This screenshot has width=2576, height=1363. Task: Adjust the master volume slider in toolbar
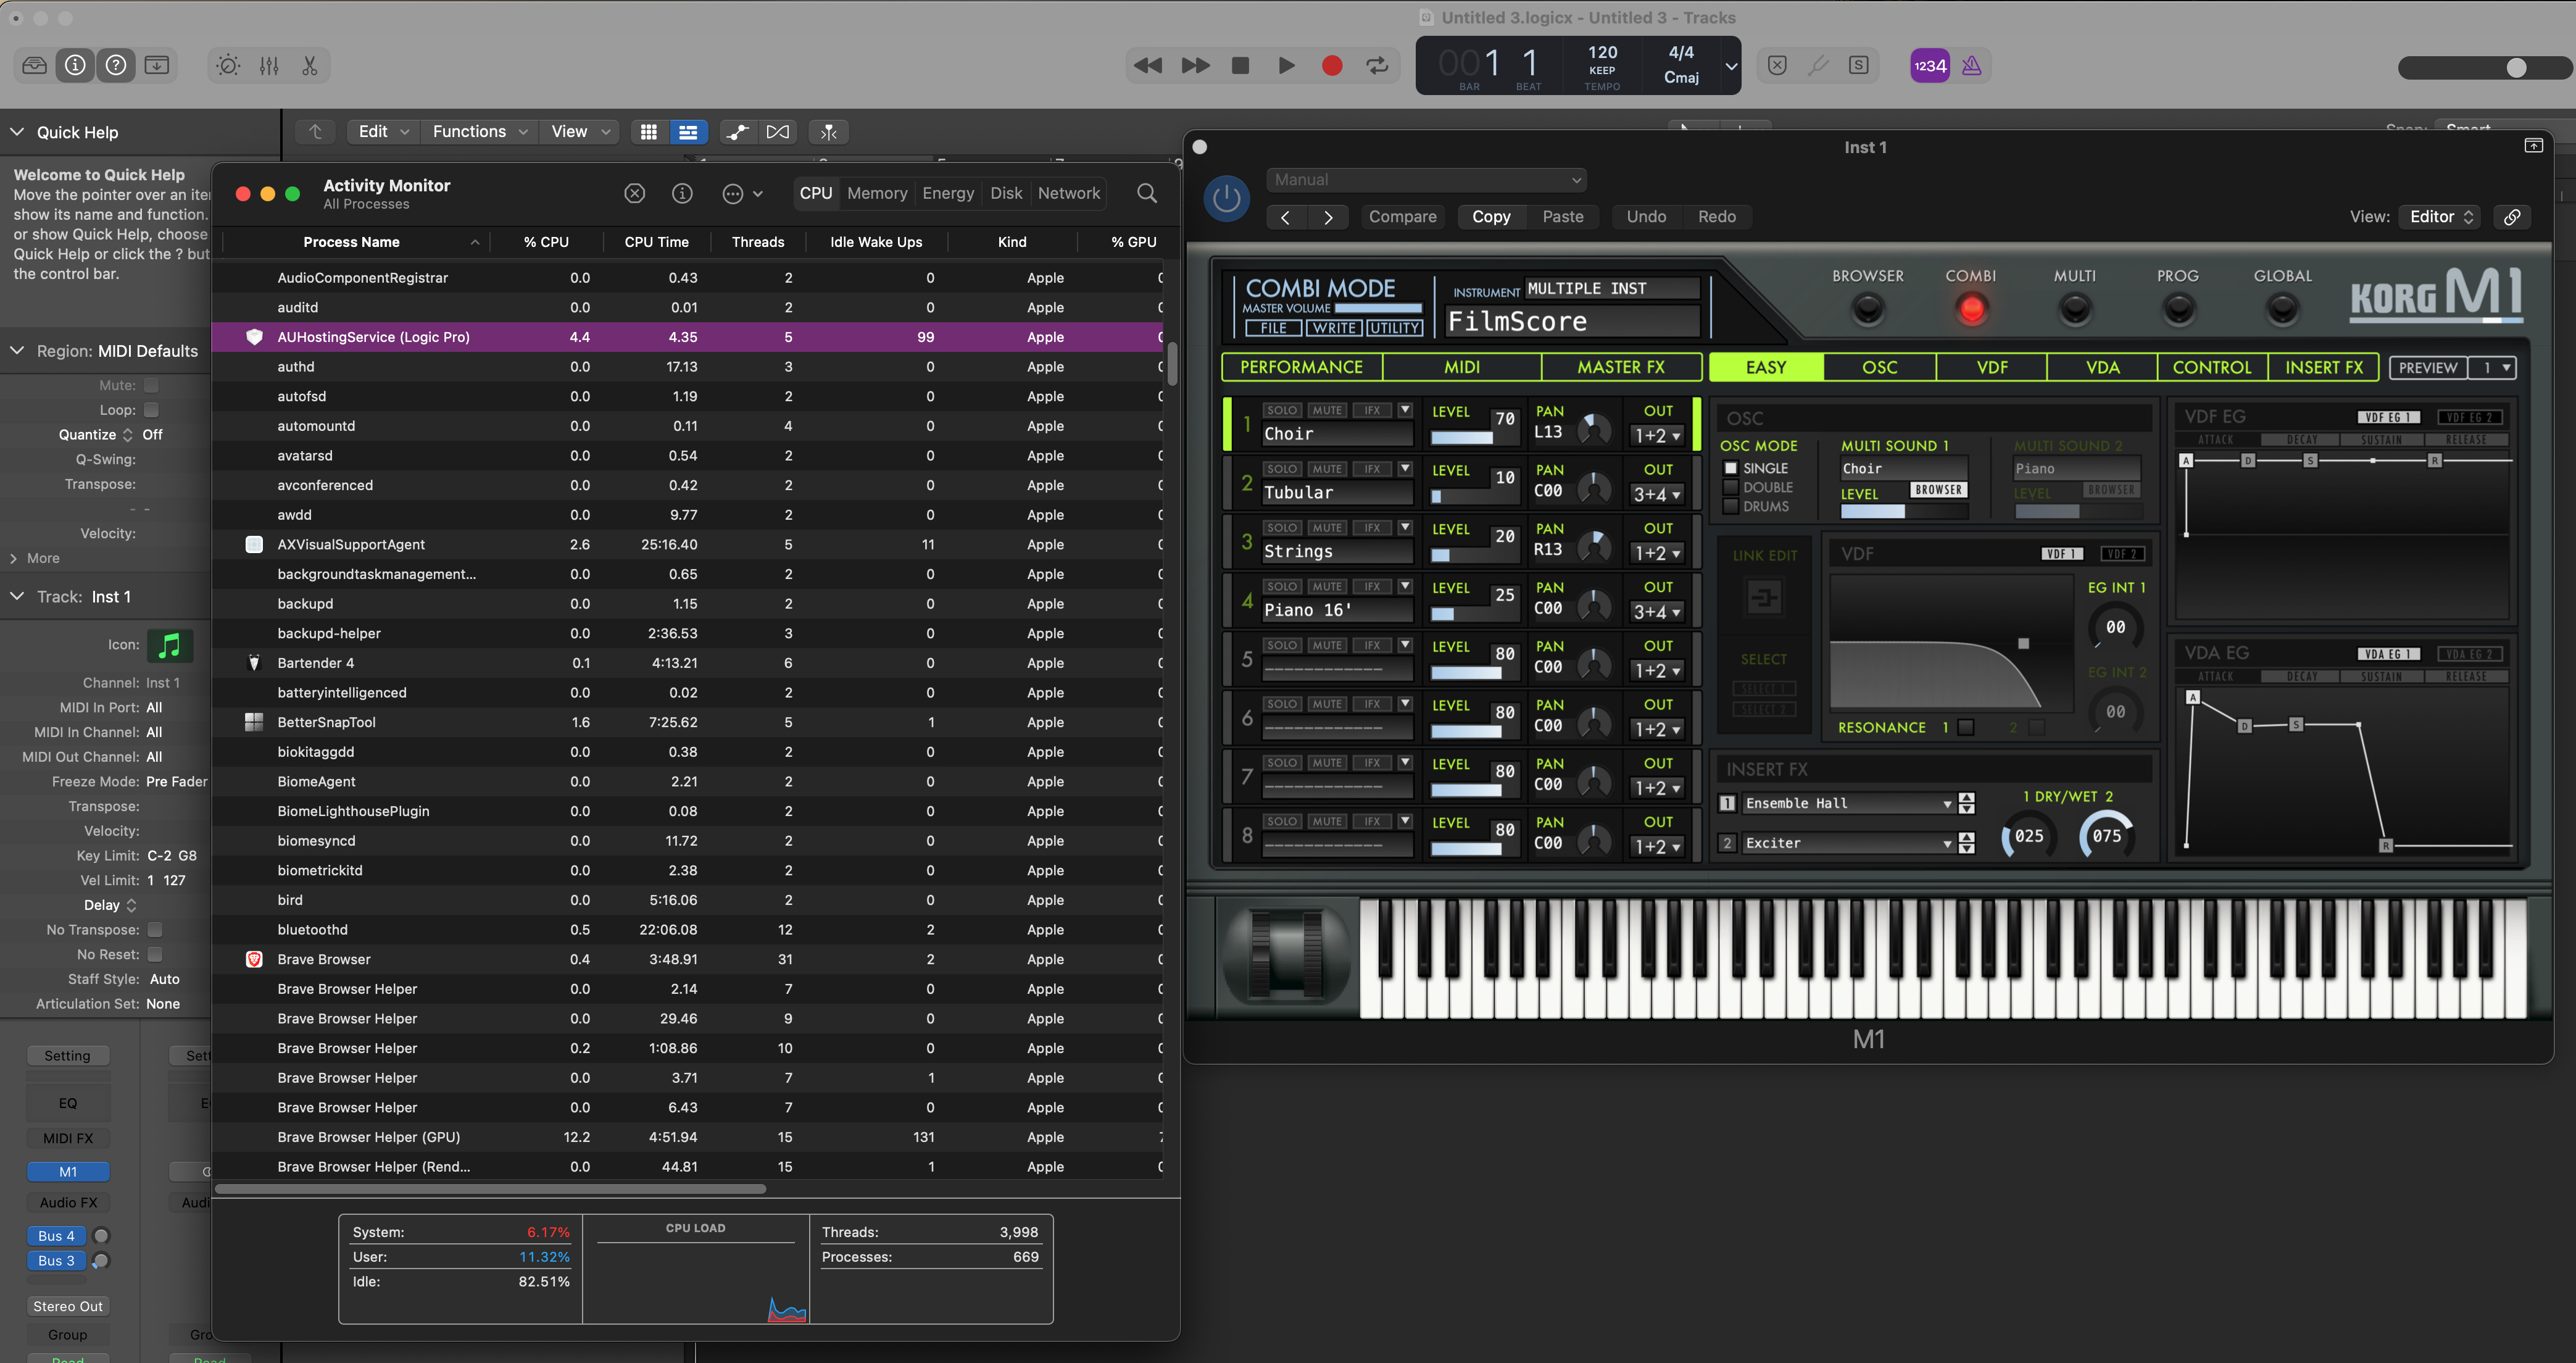coord(2484,67)
